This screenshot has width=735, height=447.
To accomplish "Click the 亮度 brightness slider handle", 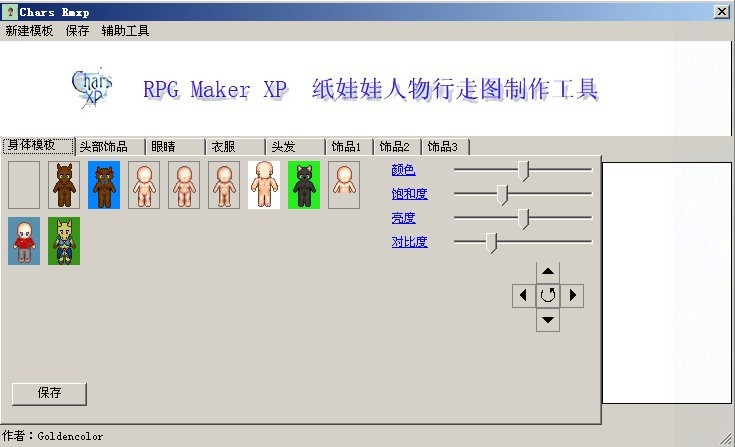I will pos(524,219).
